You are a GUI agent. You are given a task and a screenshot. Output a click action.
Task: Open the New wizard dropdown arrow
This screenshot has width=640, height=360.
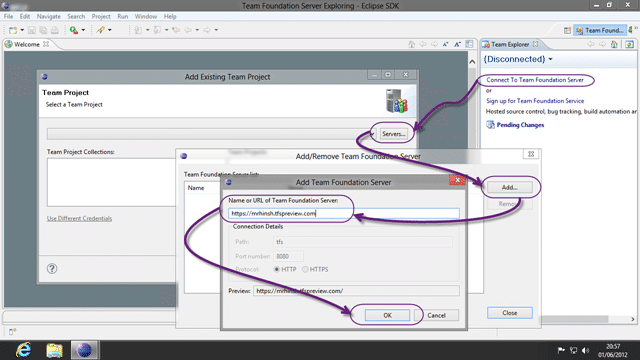click(x=22, y=30)
